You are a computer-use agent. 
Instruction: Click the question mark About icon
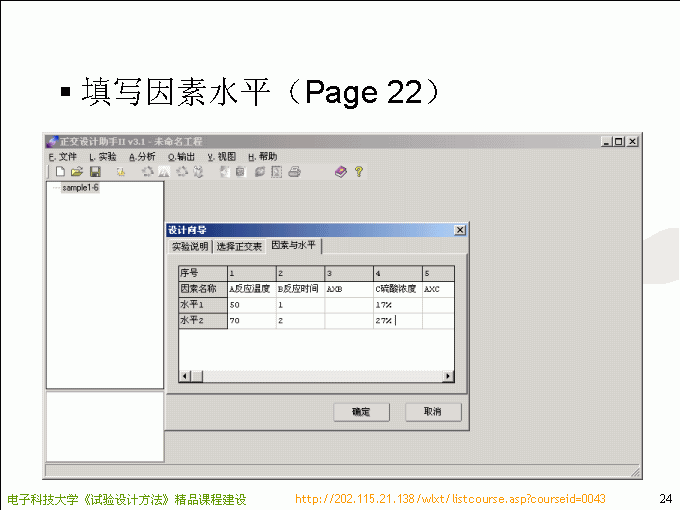click(359, 172)
